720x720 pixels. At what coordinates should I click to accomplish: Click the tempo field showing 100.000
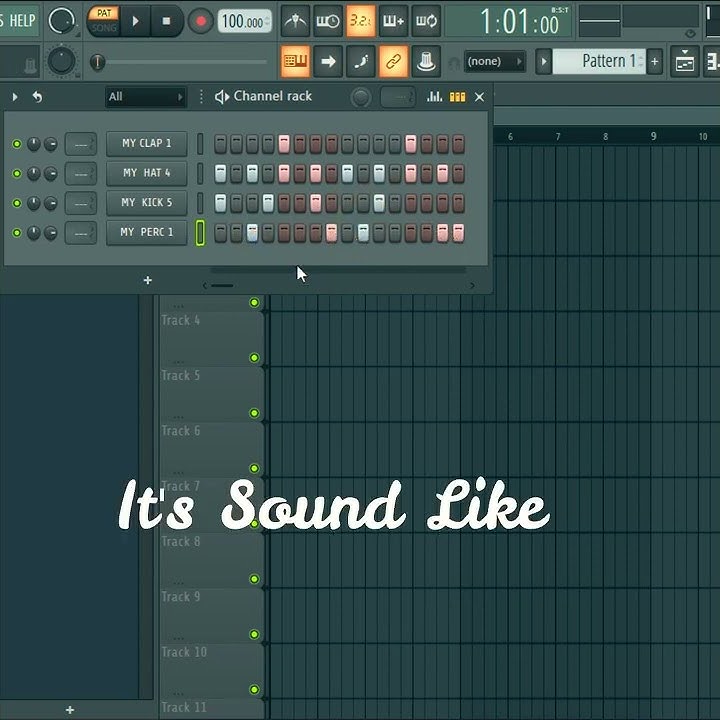244,21
